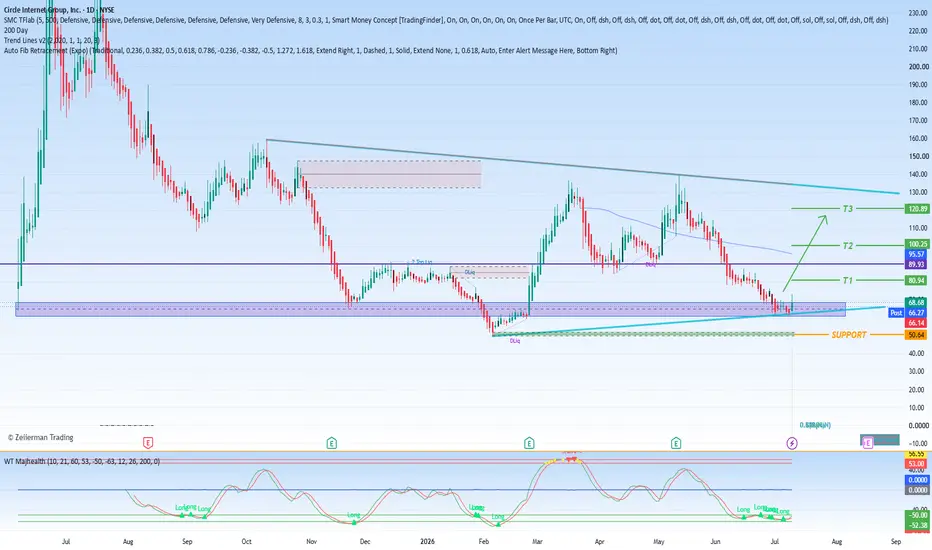Click the 56.55 yellow oscillator level tag
The width and height of the screenshot is (932, 550).
click(x=917, y=454)
